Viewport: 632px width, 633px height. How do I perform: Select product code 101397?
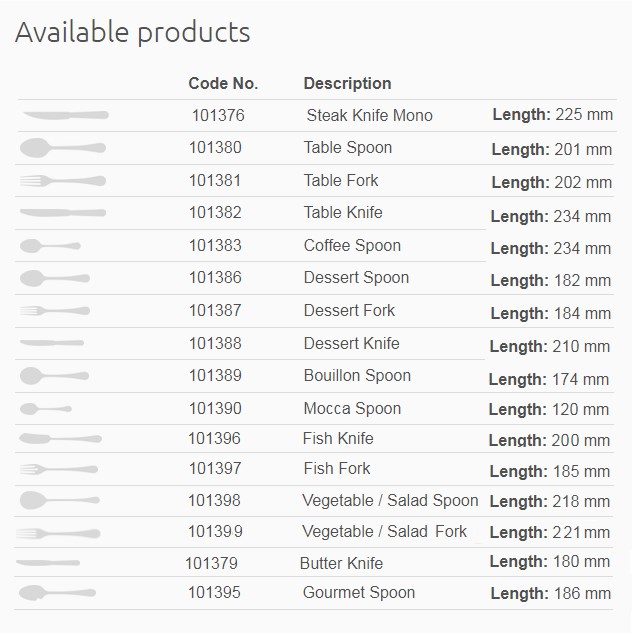coord(215,468)
